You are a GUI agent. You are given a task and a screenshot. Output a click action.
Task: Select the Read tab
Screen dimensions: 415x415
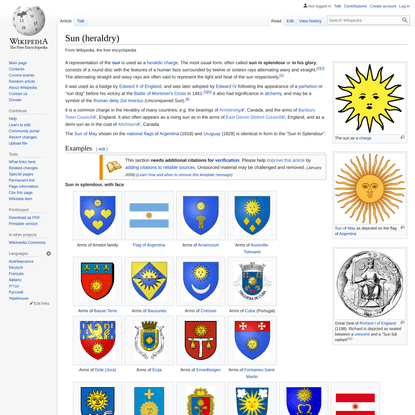pos(276,21)
